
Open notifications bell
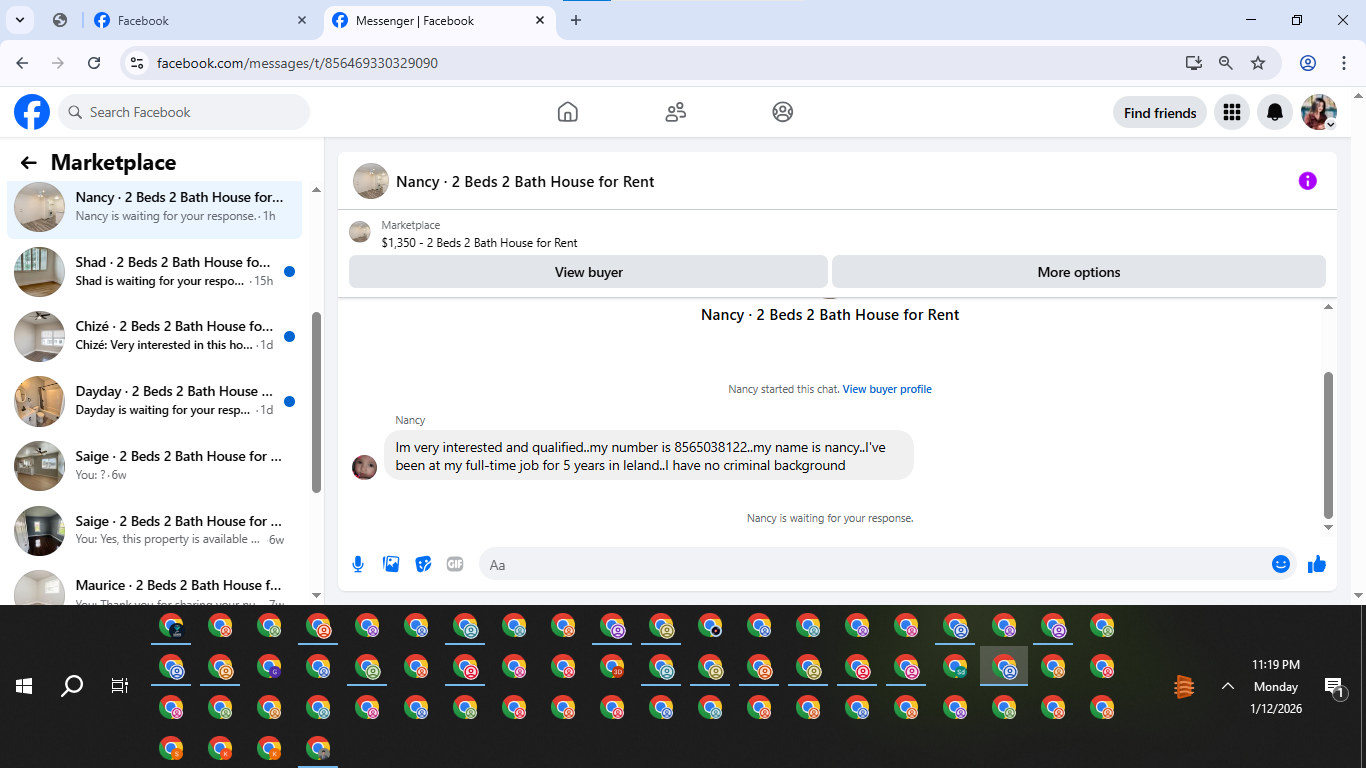(1275, 113)
